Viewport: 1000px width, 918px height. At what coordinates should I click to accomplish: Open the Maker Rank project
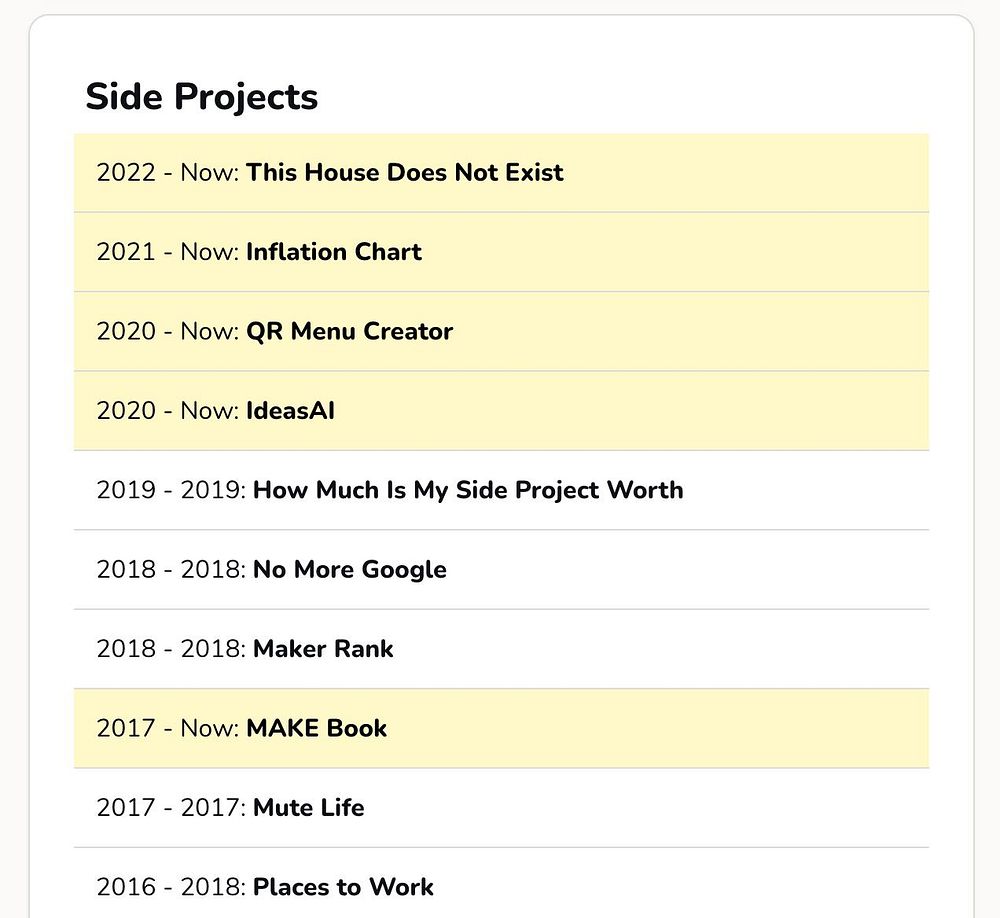pos(323,649)
